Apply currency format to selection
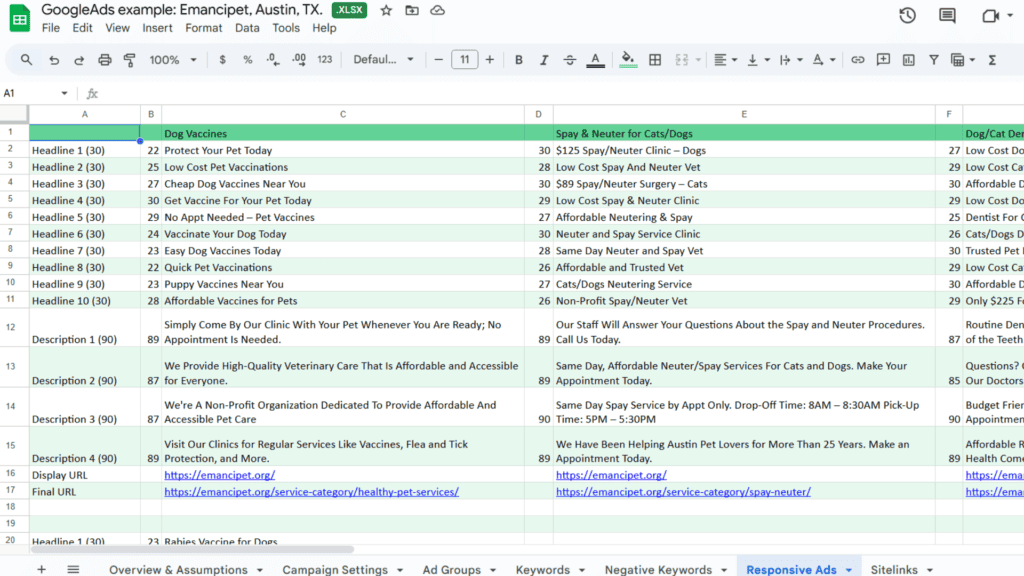 coord(221,59)
